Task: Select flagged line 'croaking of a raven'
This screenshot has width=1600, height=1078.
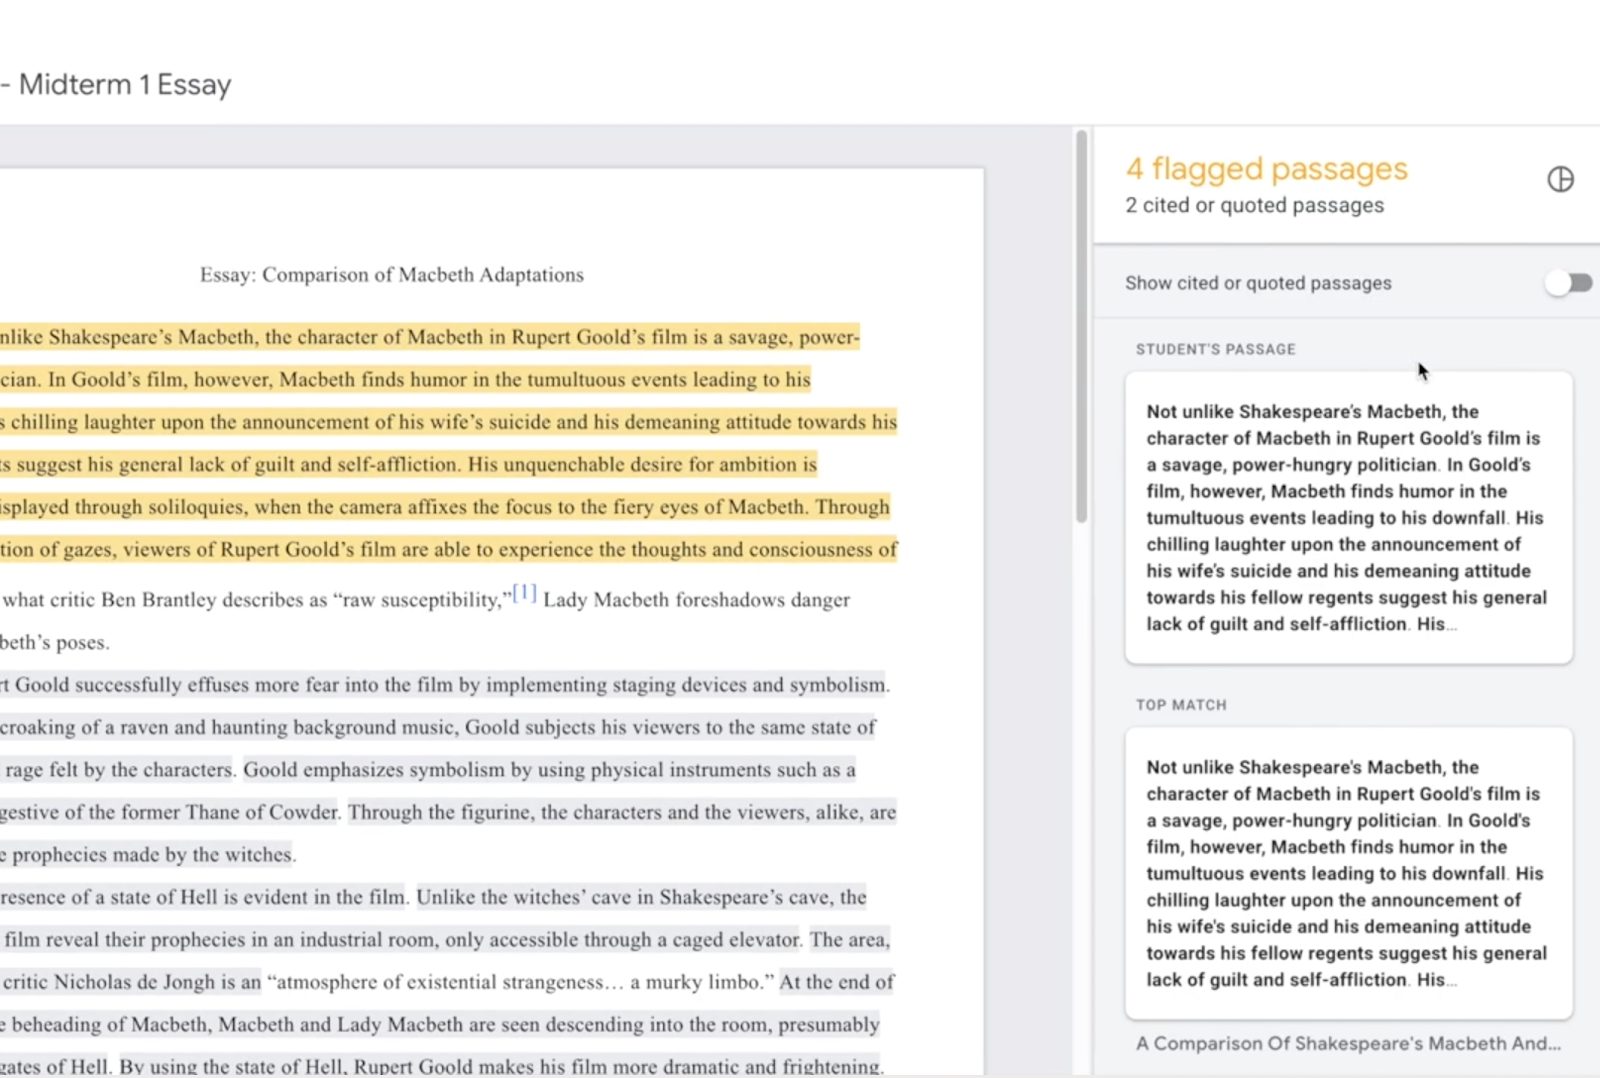Action: [x=437, y=727]
